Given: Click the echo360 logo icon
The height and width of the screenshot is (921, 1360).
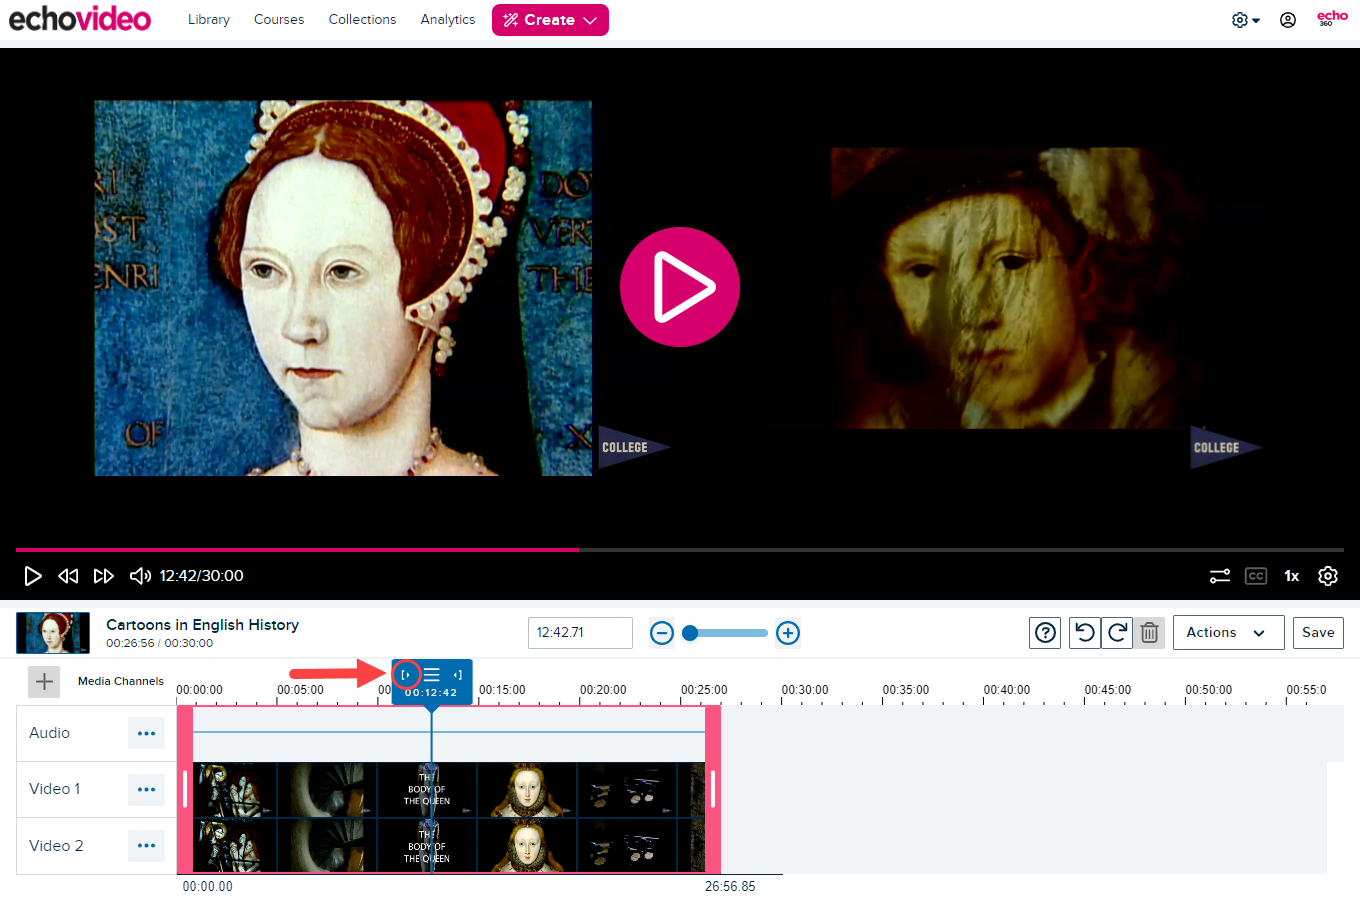Looking at the screenshot, I should tap(1332, 19).
